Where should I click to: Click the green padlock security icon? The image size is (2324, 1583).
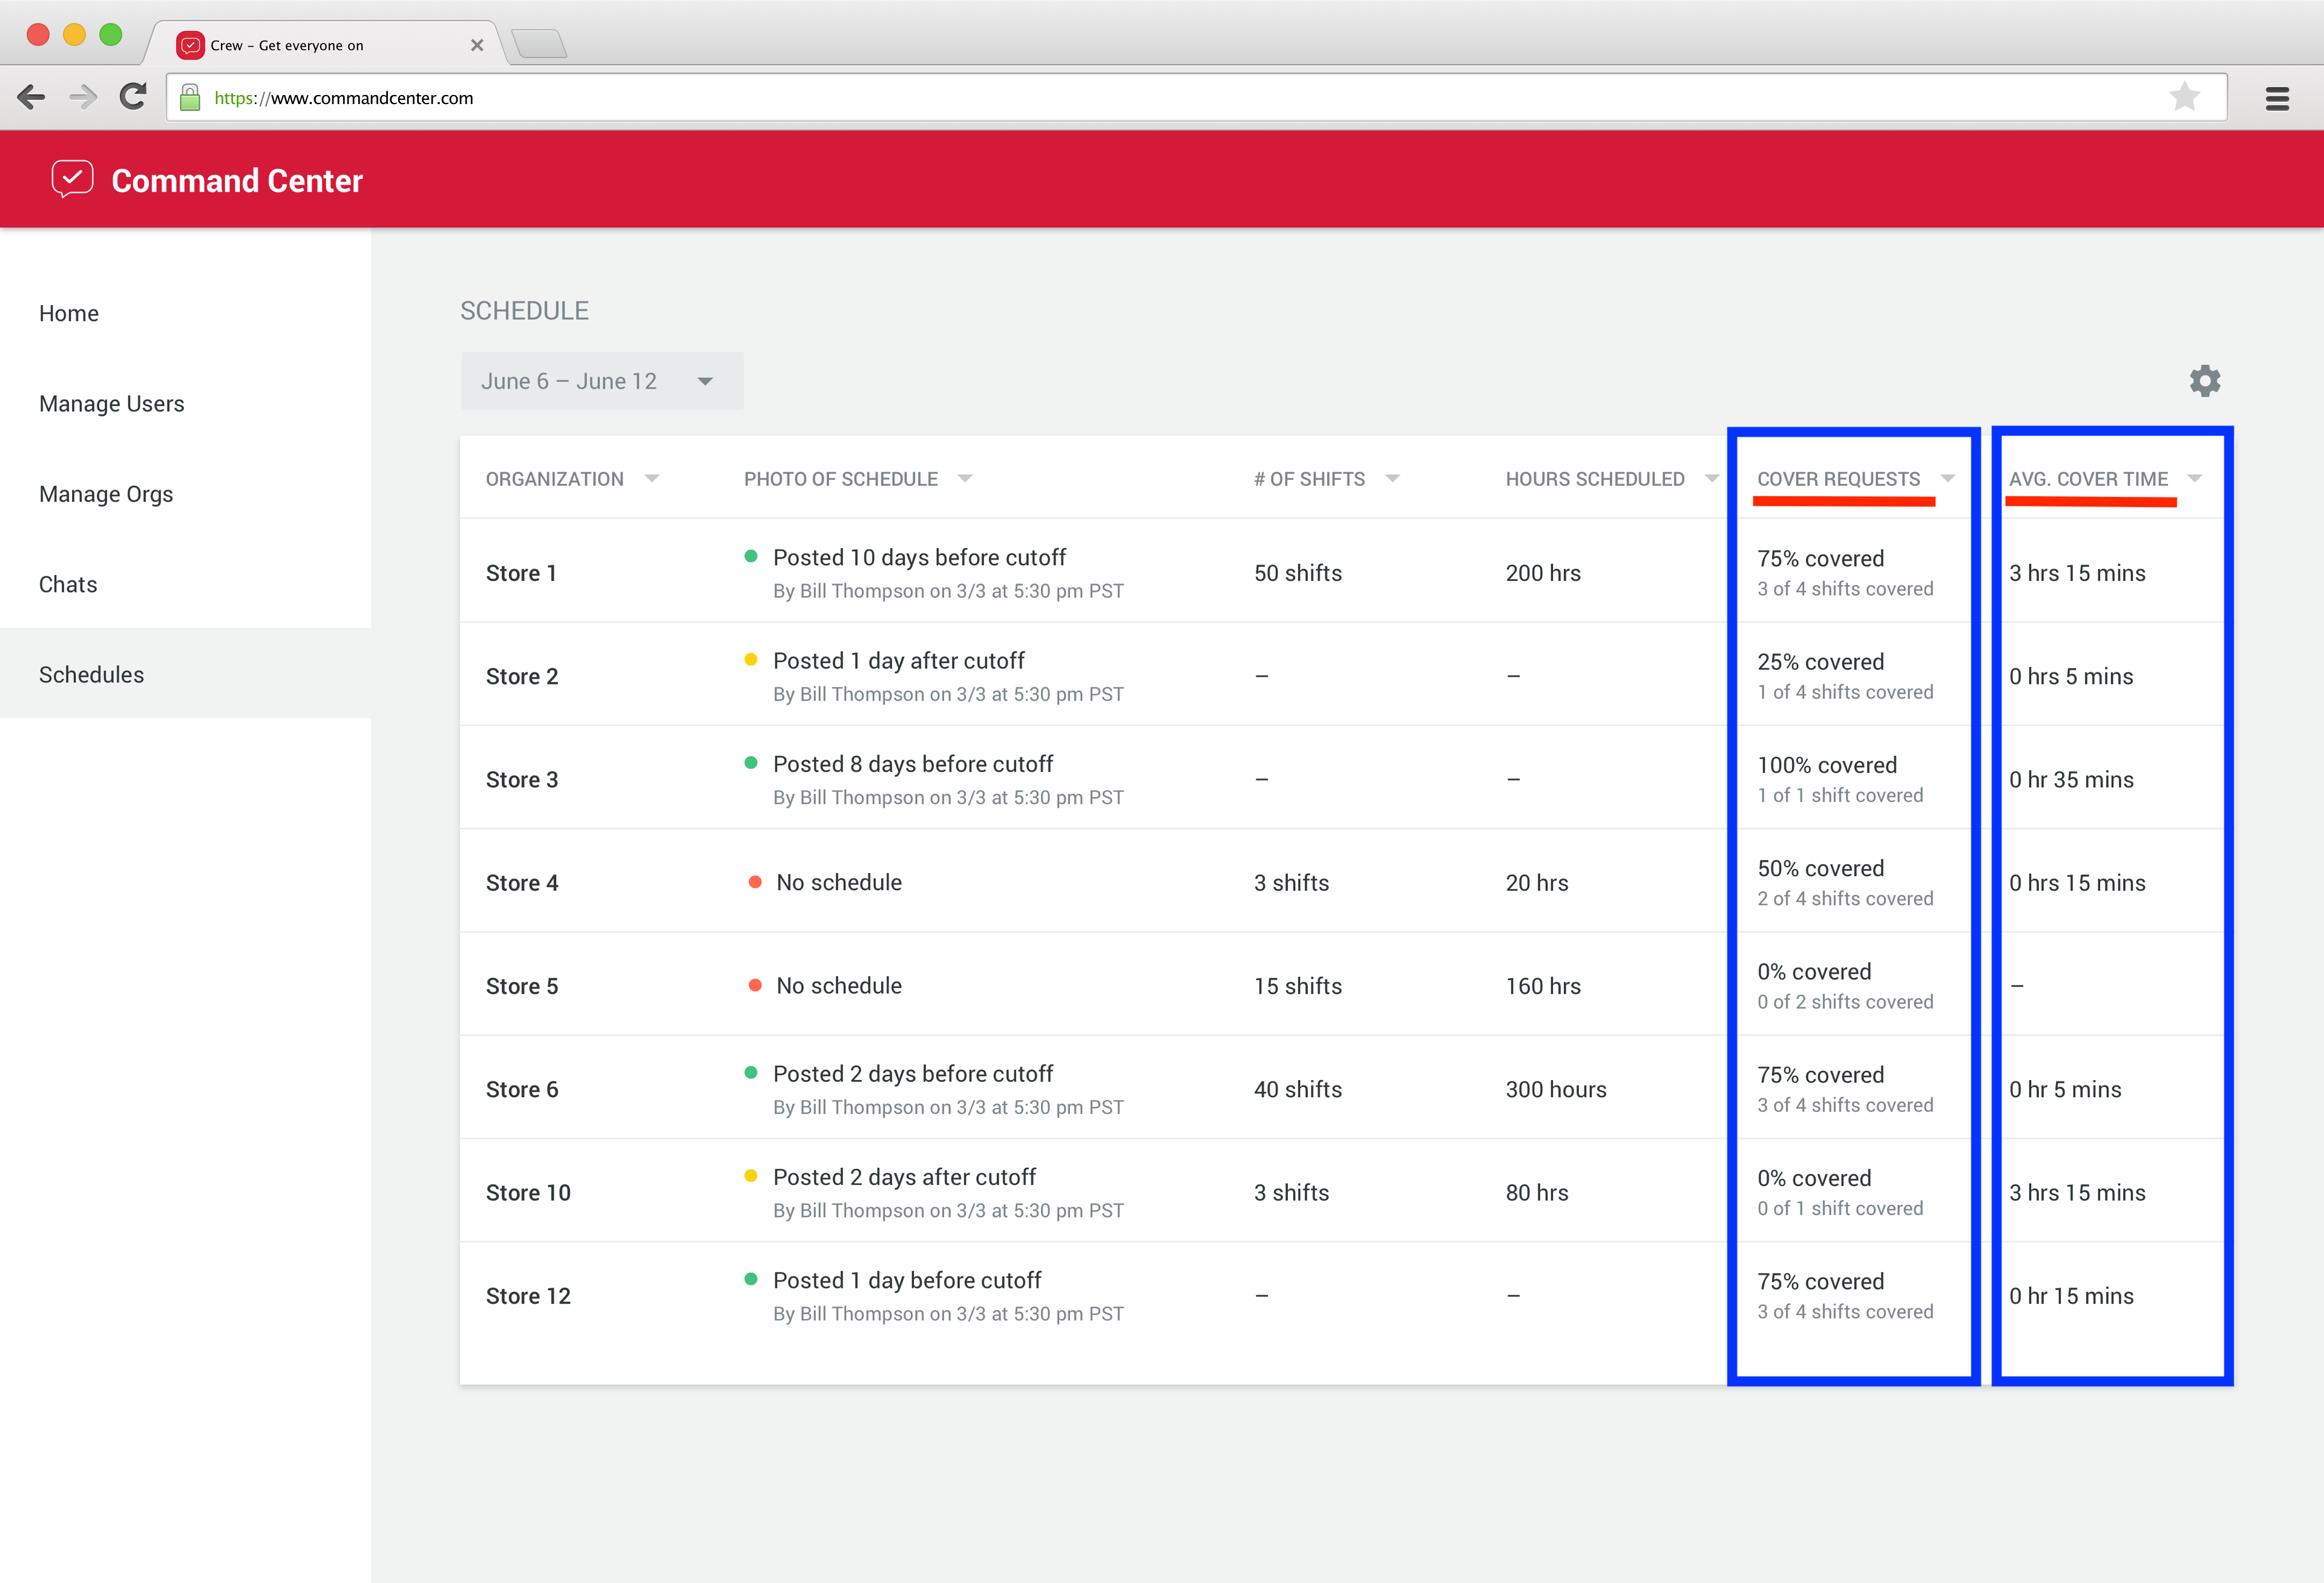[x=190, y=97]
